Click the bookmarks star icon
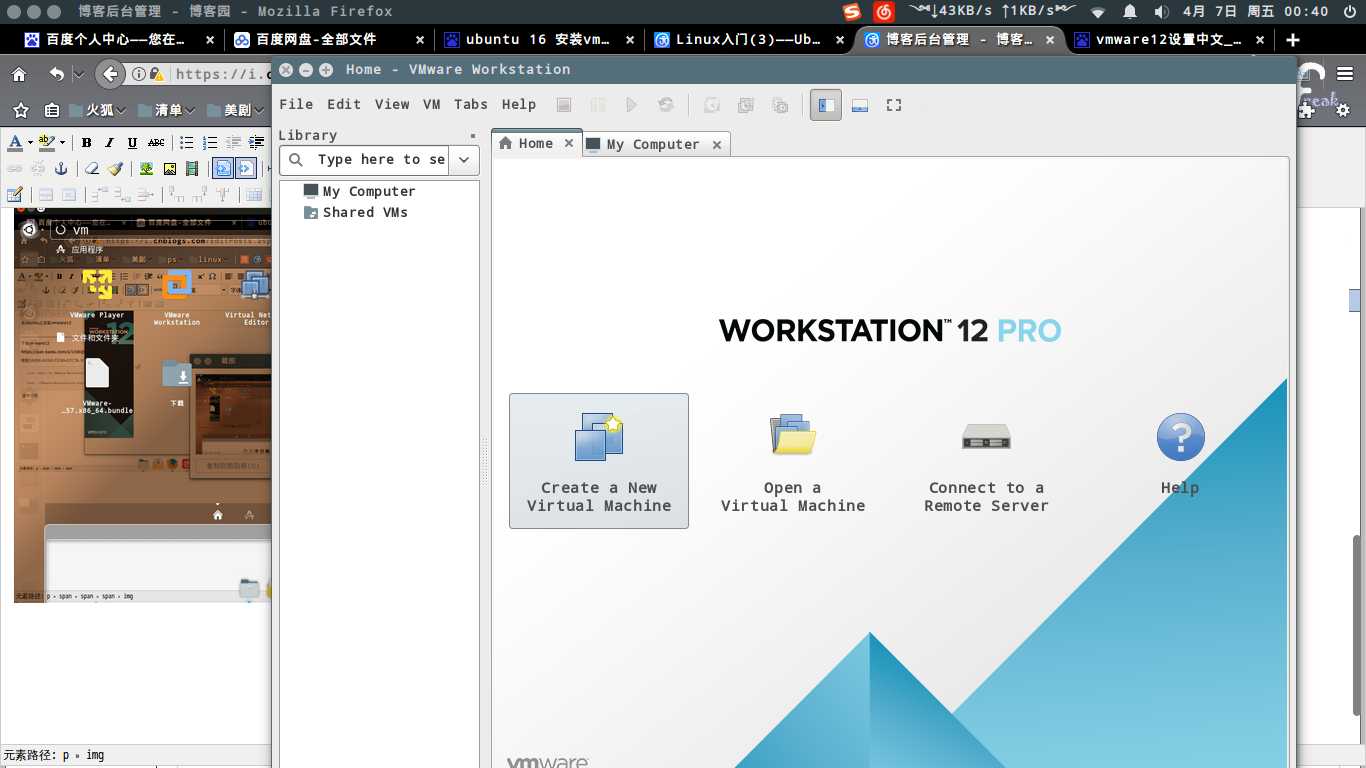This screenshot has width=1366, height=768. coord(20,110)
